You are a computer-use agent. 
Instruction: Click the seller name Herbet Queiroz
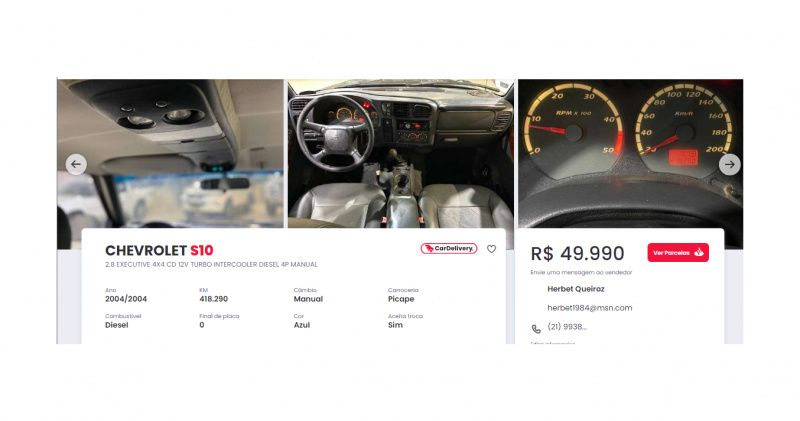click(576, 289)
